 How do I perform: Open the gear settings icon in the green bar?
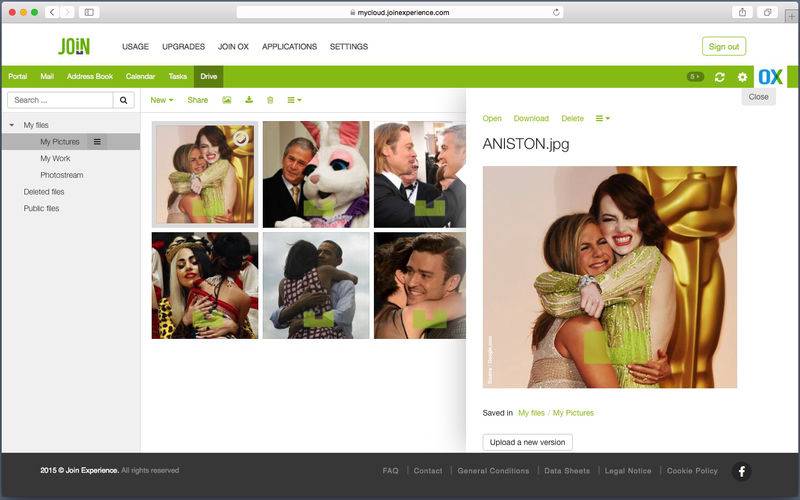pos(742,77)
